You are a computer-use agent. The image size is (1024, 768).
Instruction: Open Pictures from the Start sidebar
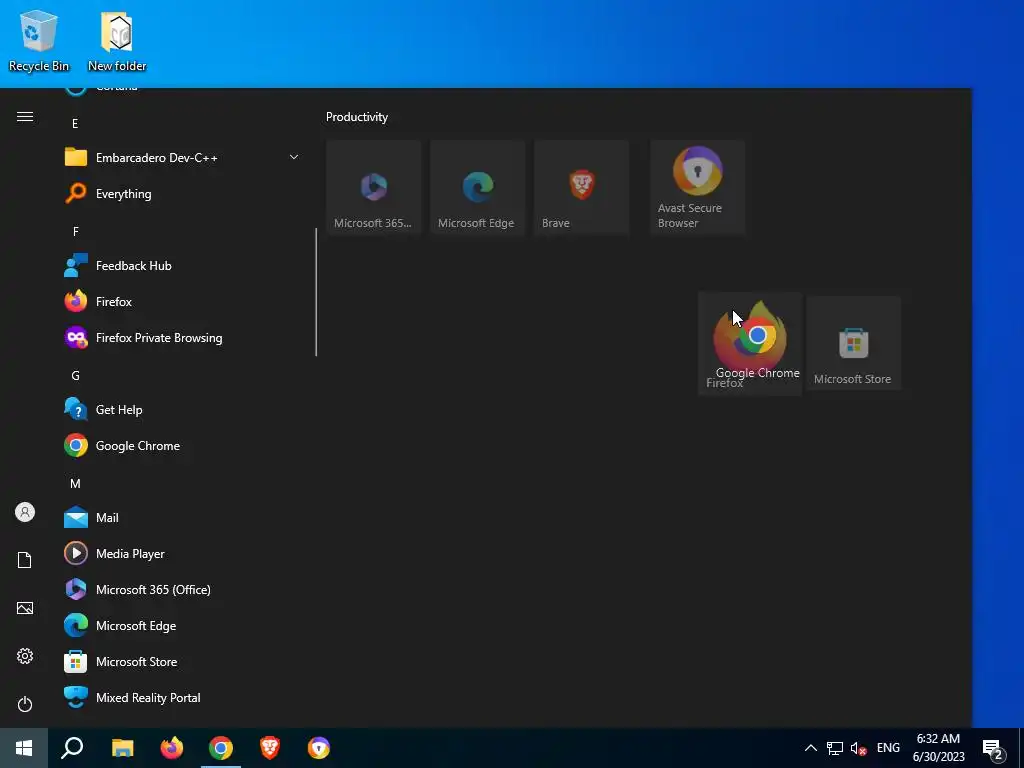(25, 608)
